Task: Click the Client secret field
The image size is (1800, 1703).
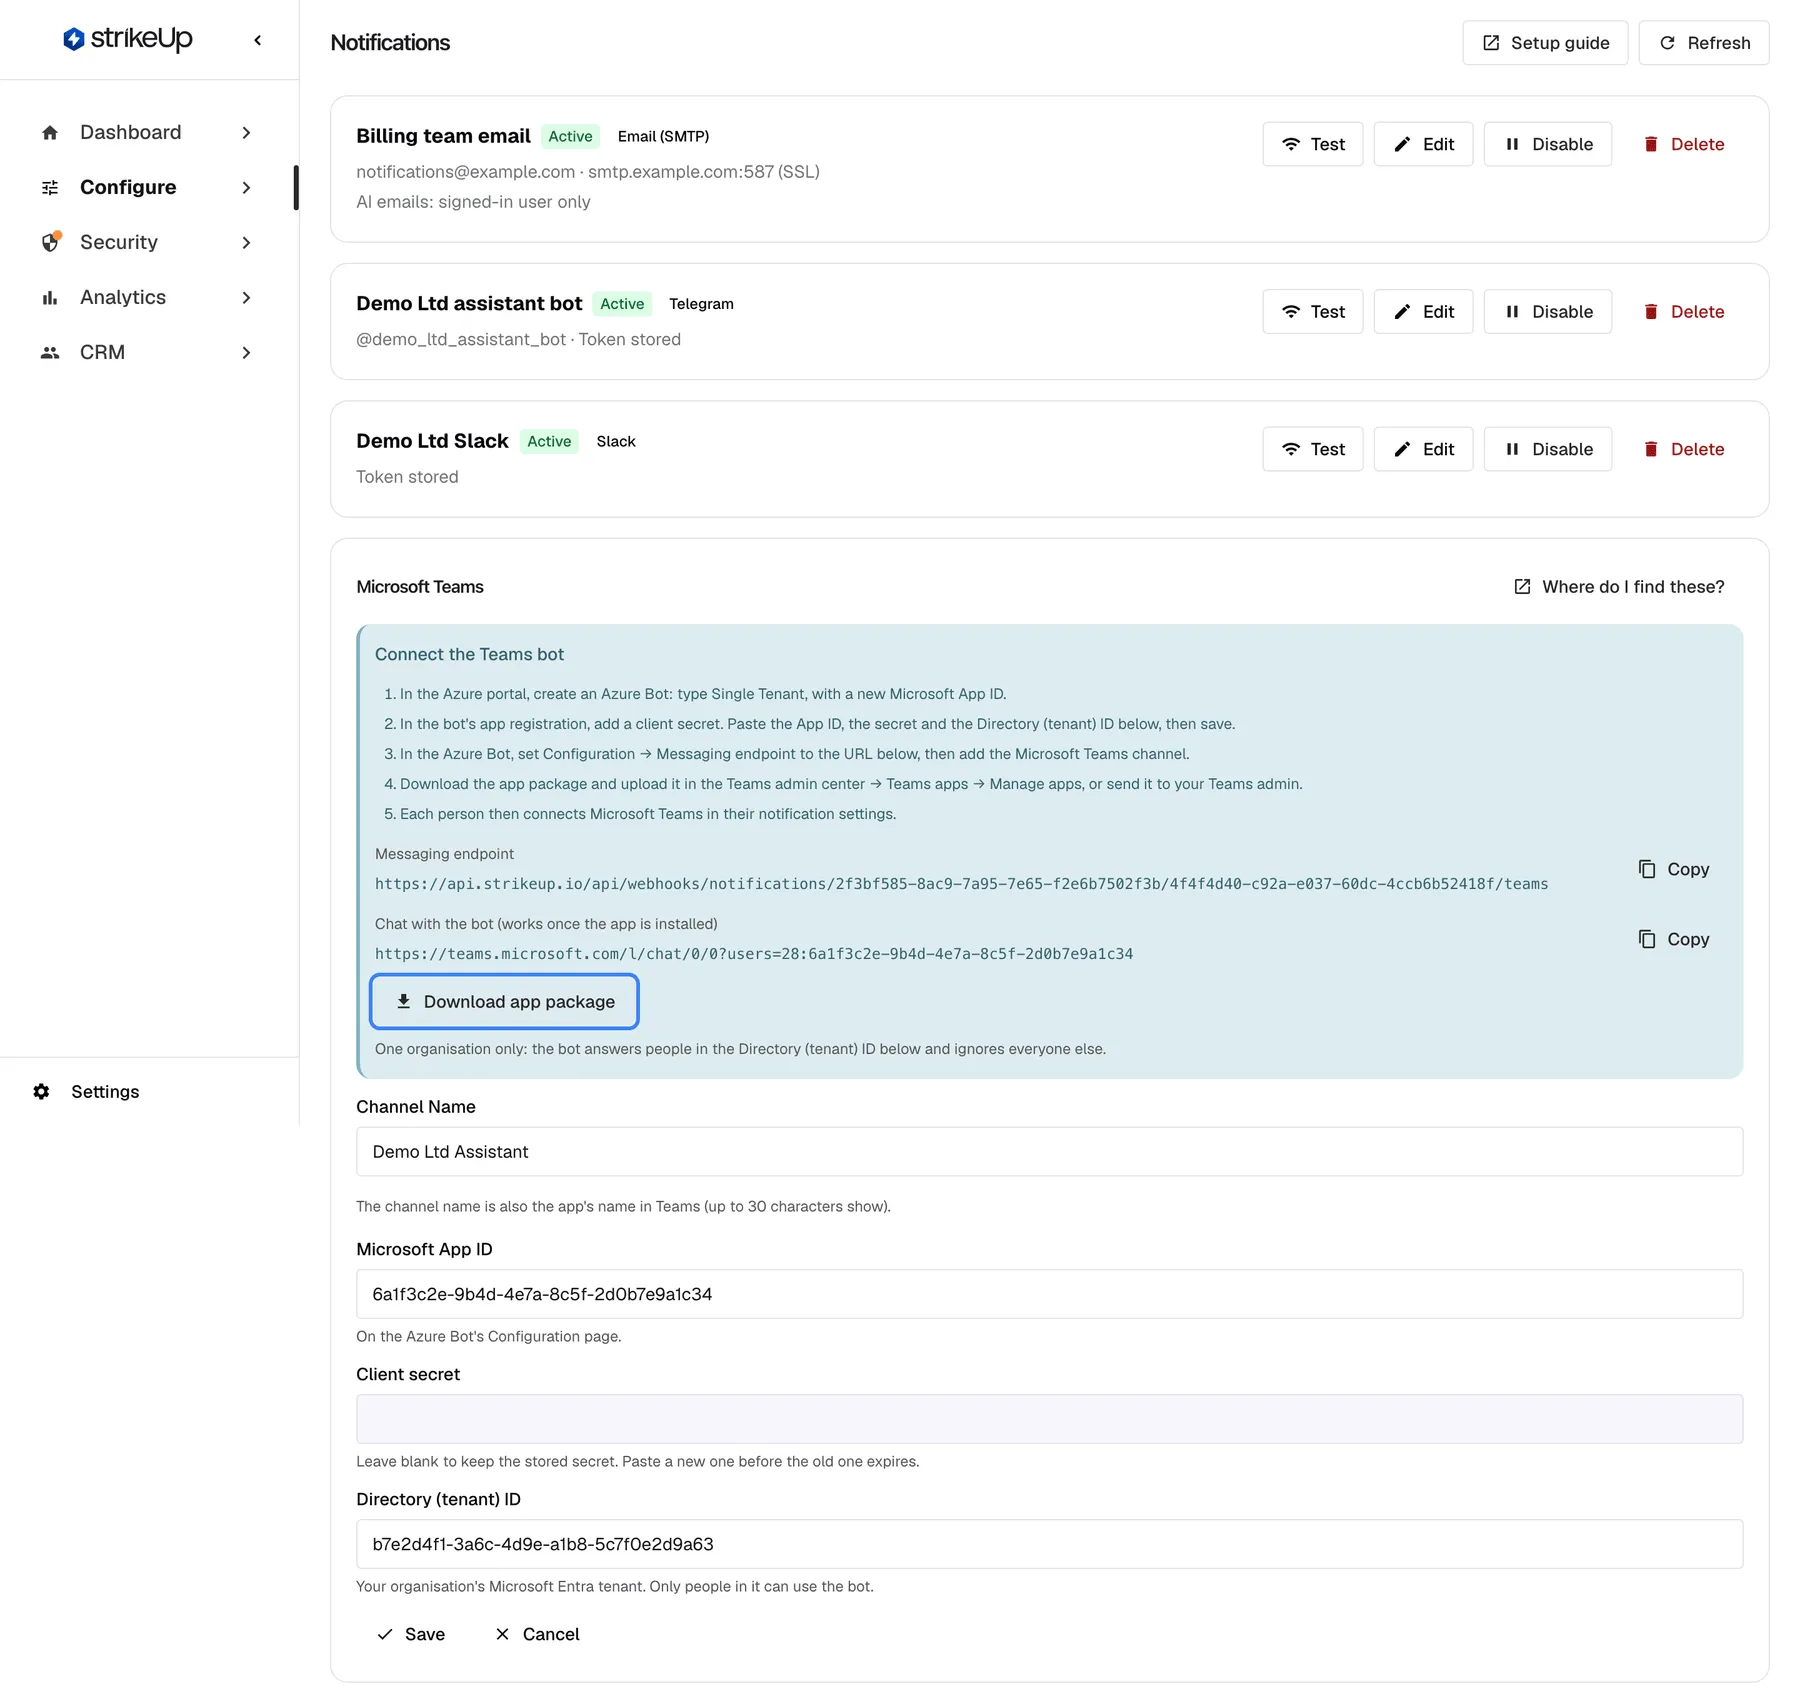Action: (1049, 1419)
